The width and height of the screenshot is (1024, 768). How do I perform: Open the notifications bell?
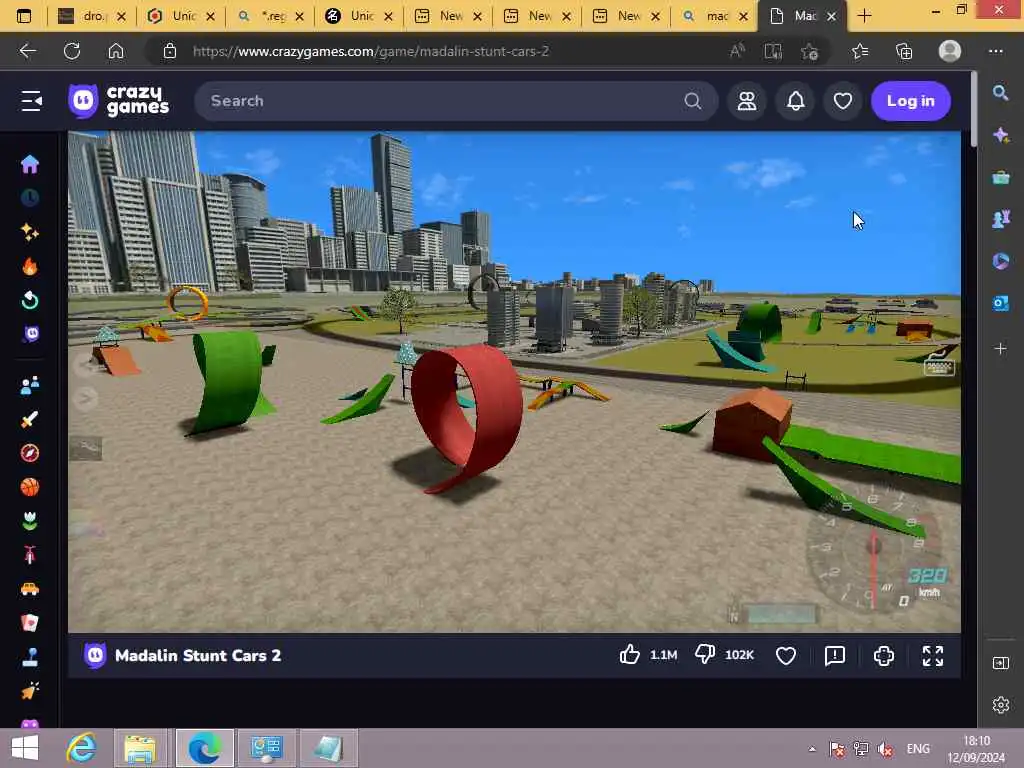point(795,101)
